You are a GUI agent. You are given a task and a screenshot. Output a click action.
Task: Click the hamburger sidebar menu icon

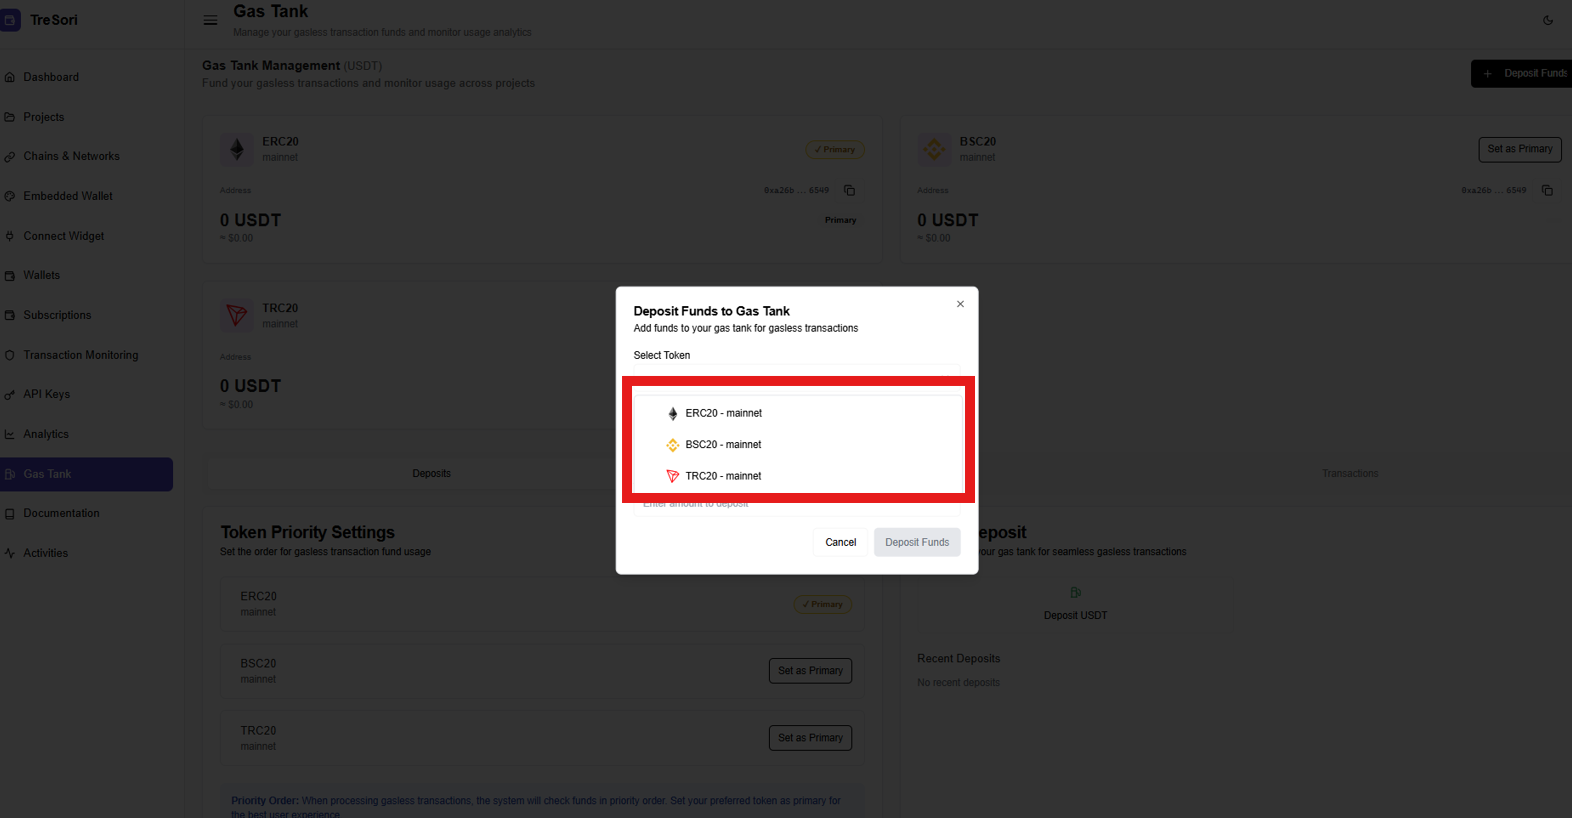point(210,20)
